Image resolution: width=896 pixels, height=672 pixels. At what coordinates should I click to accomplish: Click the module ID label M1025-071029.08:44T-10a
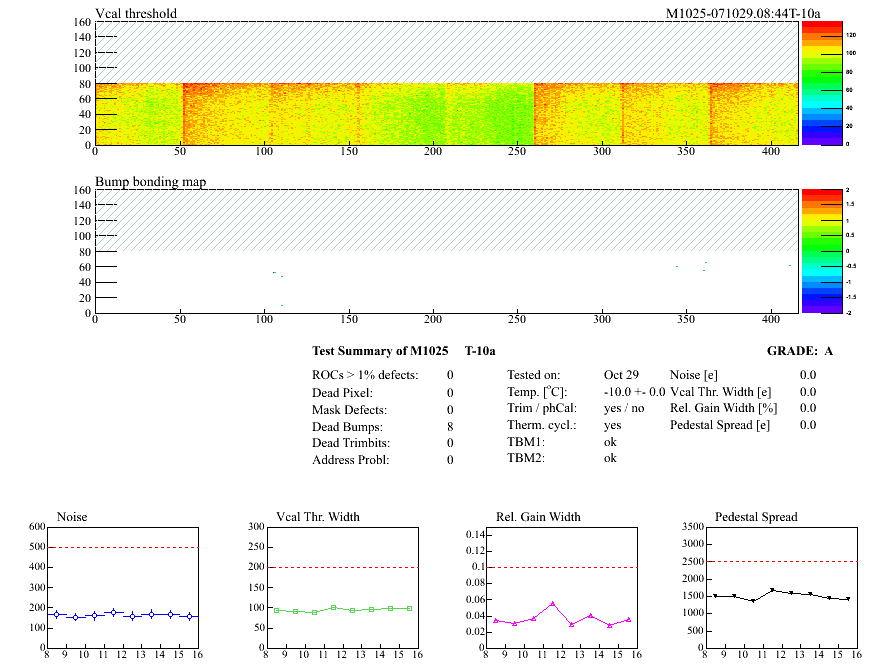743,13
